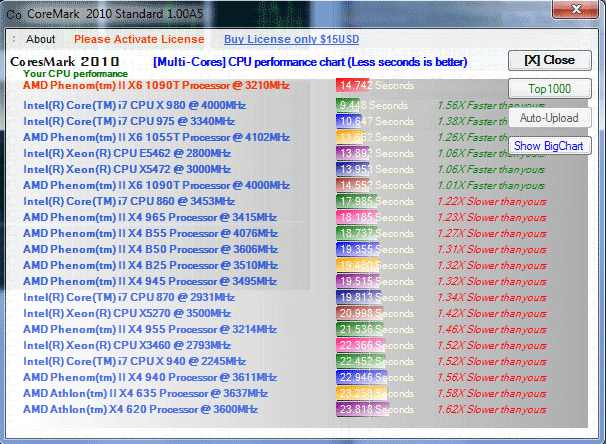Select AMD Phenom II X4 B25 @ 3510MHz
This screenshot has height=444, width=606.
[150, 265]
